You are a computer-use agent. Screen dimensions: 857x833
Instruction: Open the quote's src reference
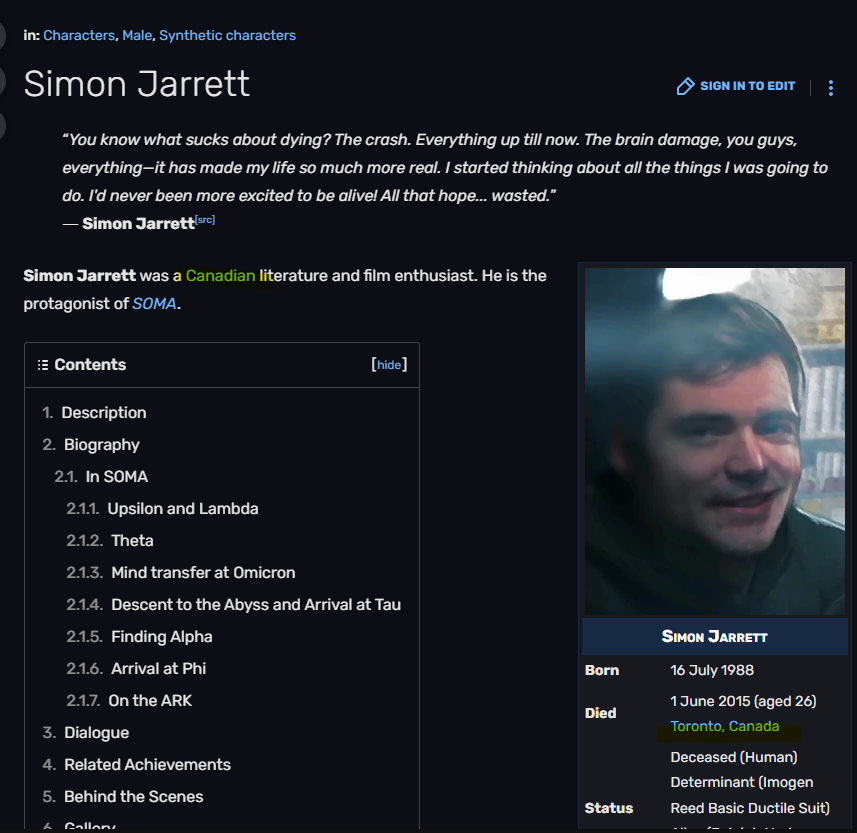[x=205, y=220]
